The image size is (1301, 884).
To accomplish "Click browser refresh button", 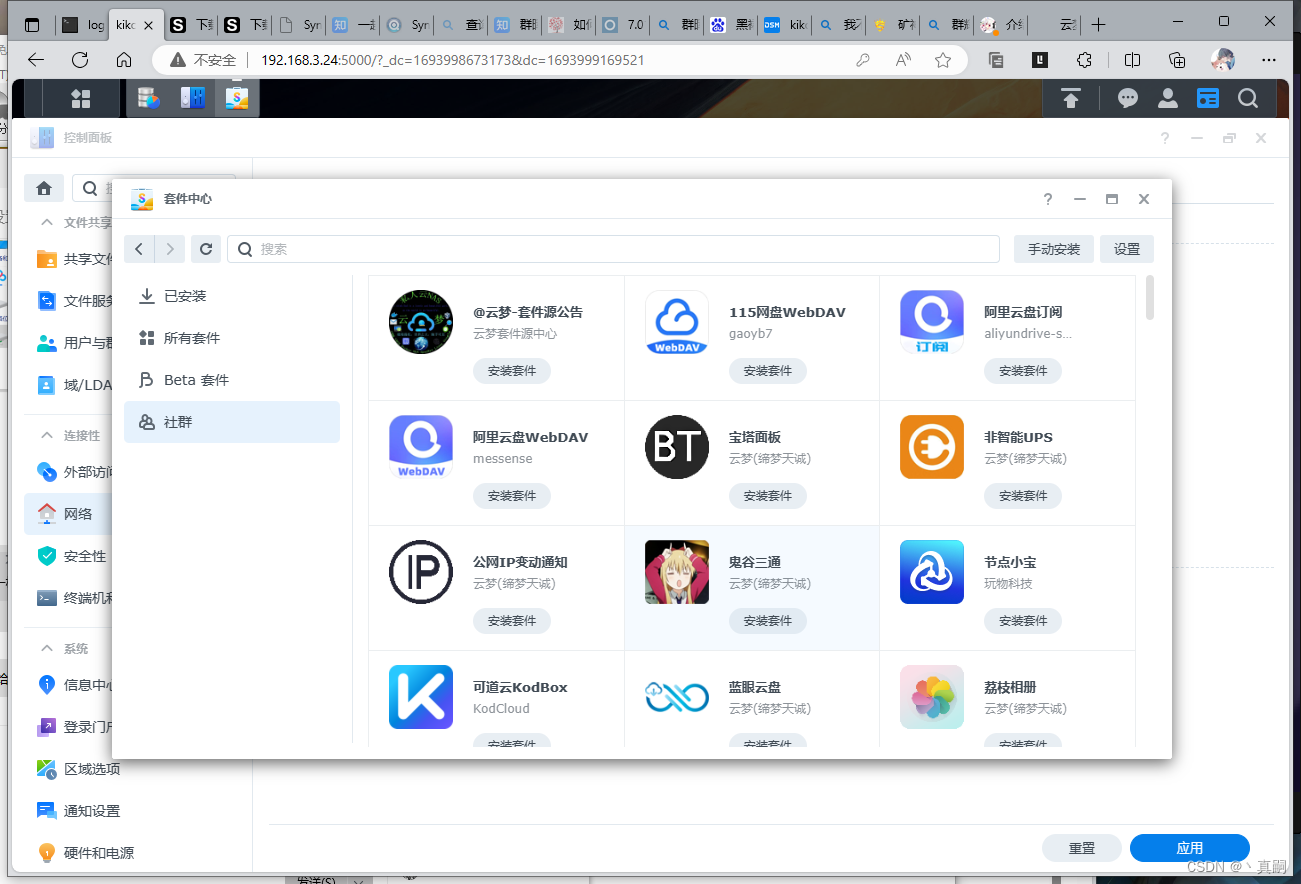I will (80, 60).
